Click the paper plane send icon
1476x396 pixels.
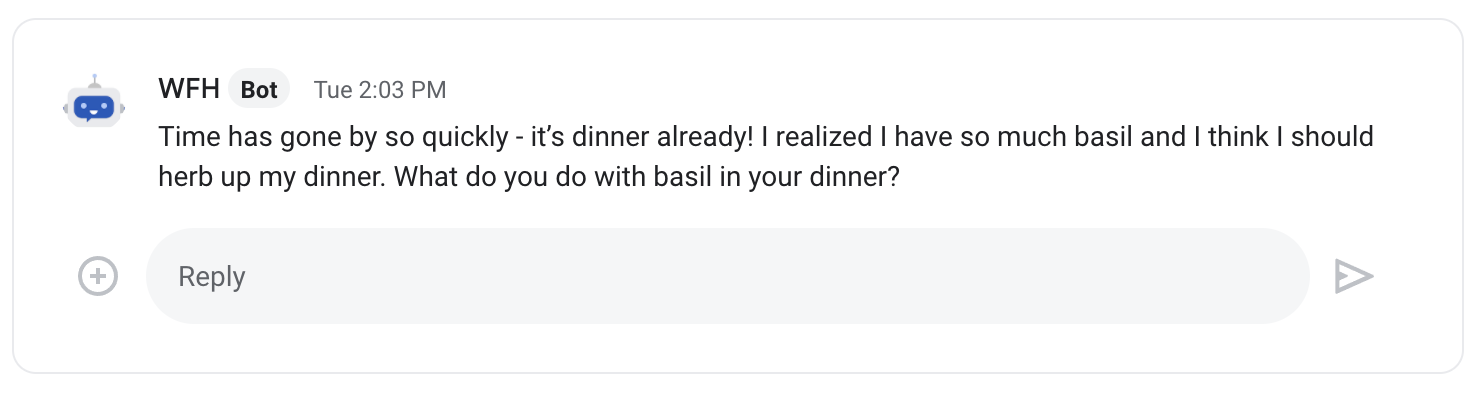click(x=1354, y=276)
